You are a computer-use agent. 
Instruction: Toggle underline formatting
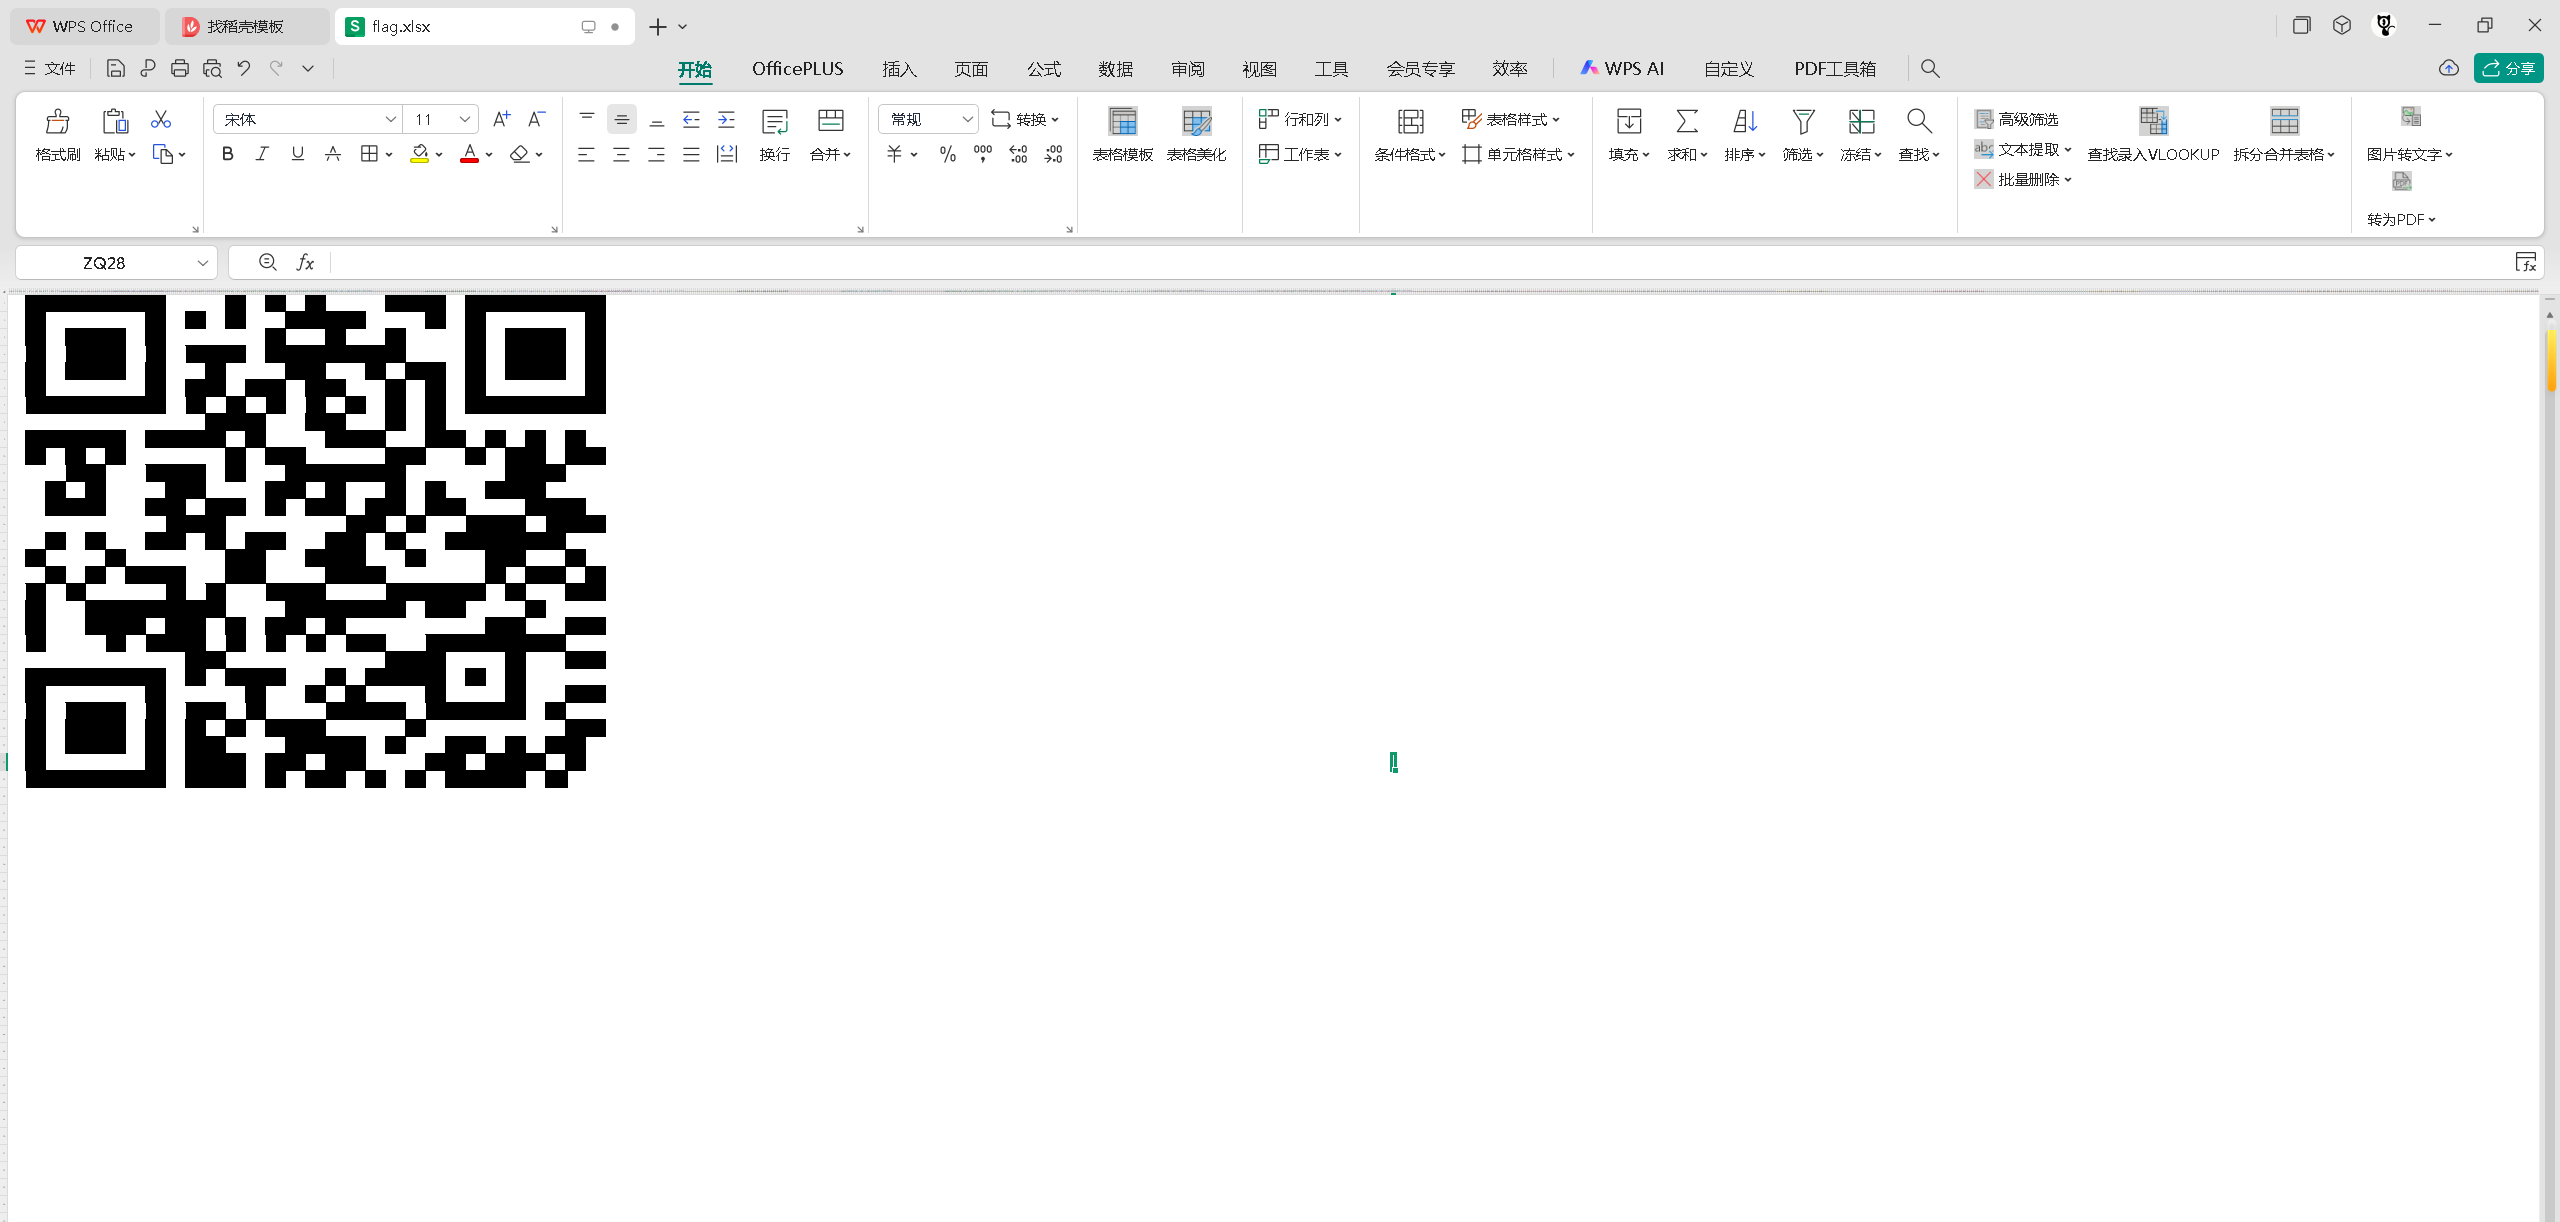click(297, 154)
